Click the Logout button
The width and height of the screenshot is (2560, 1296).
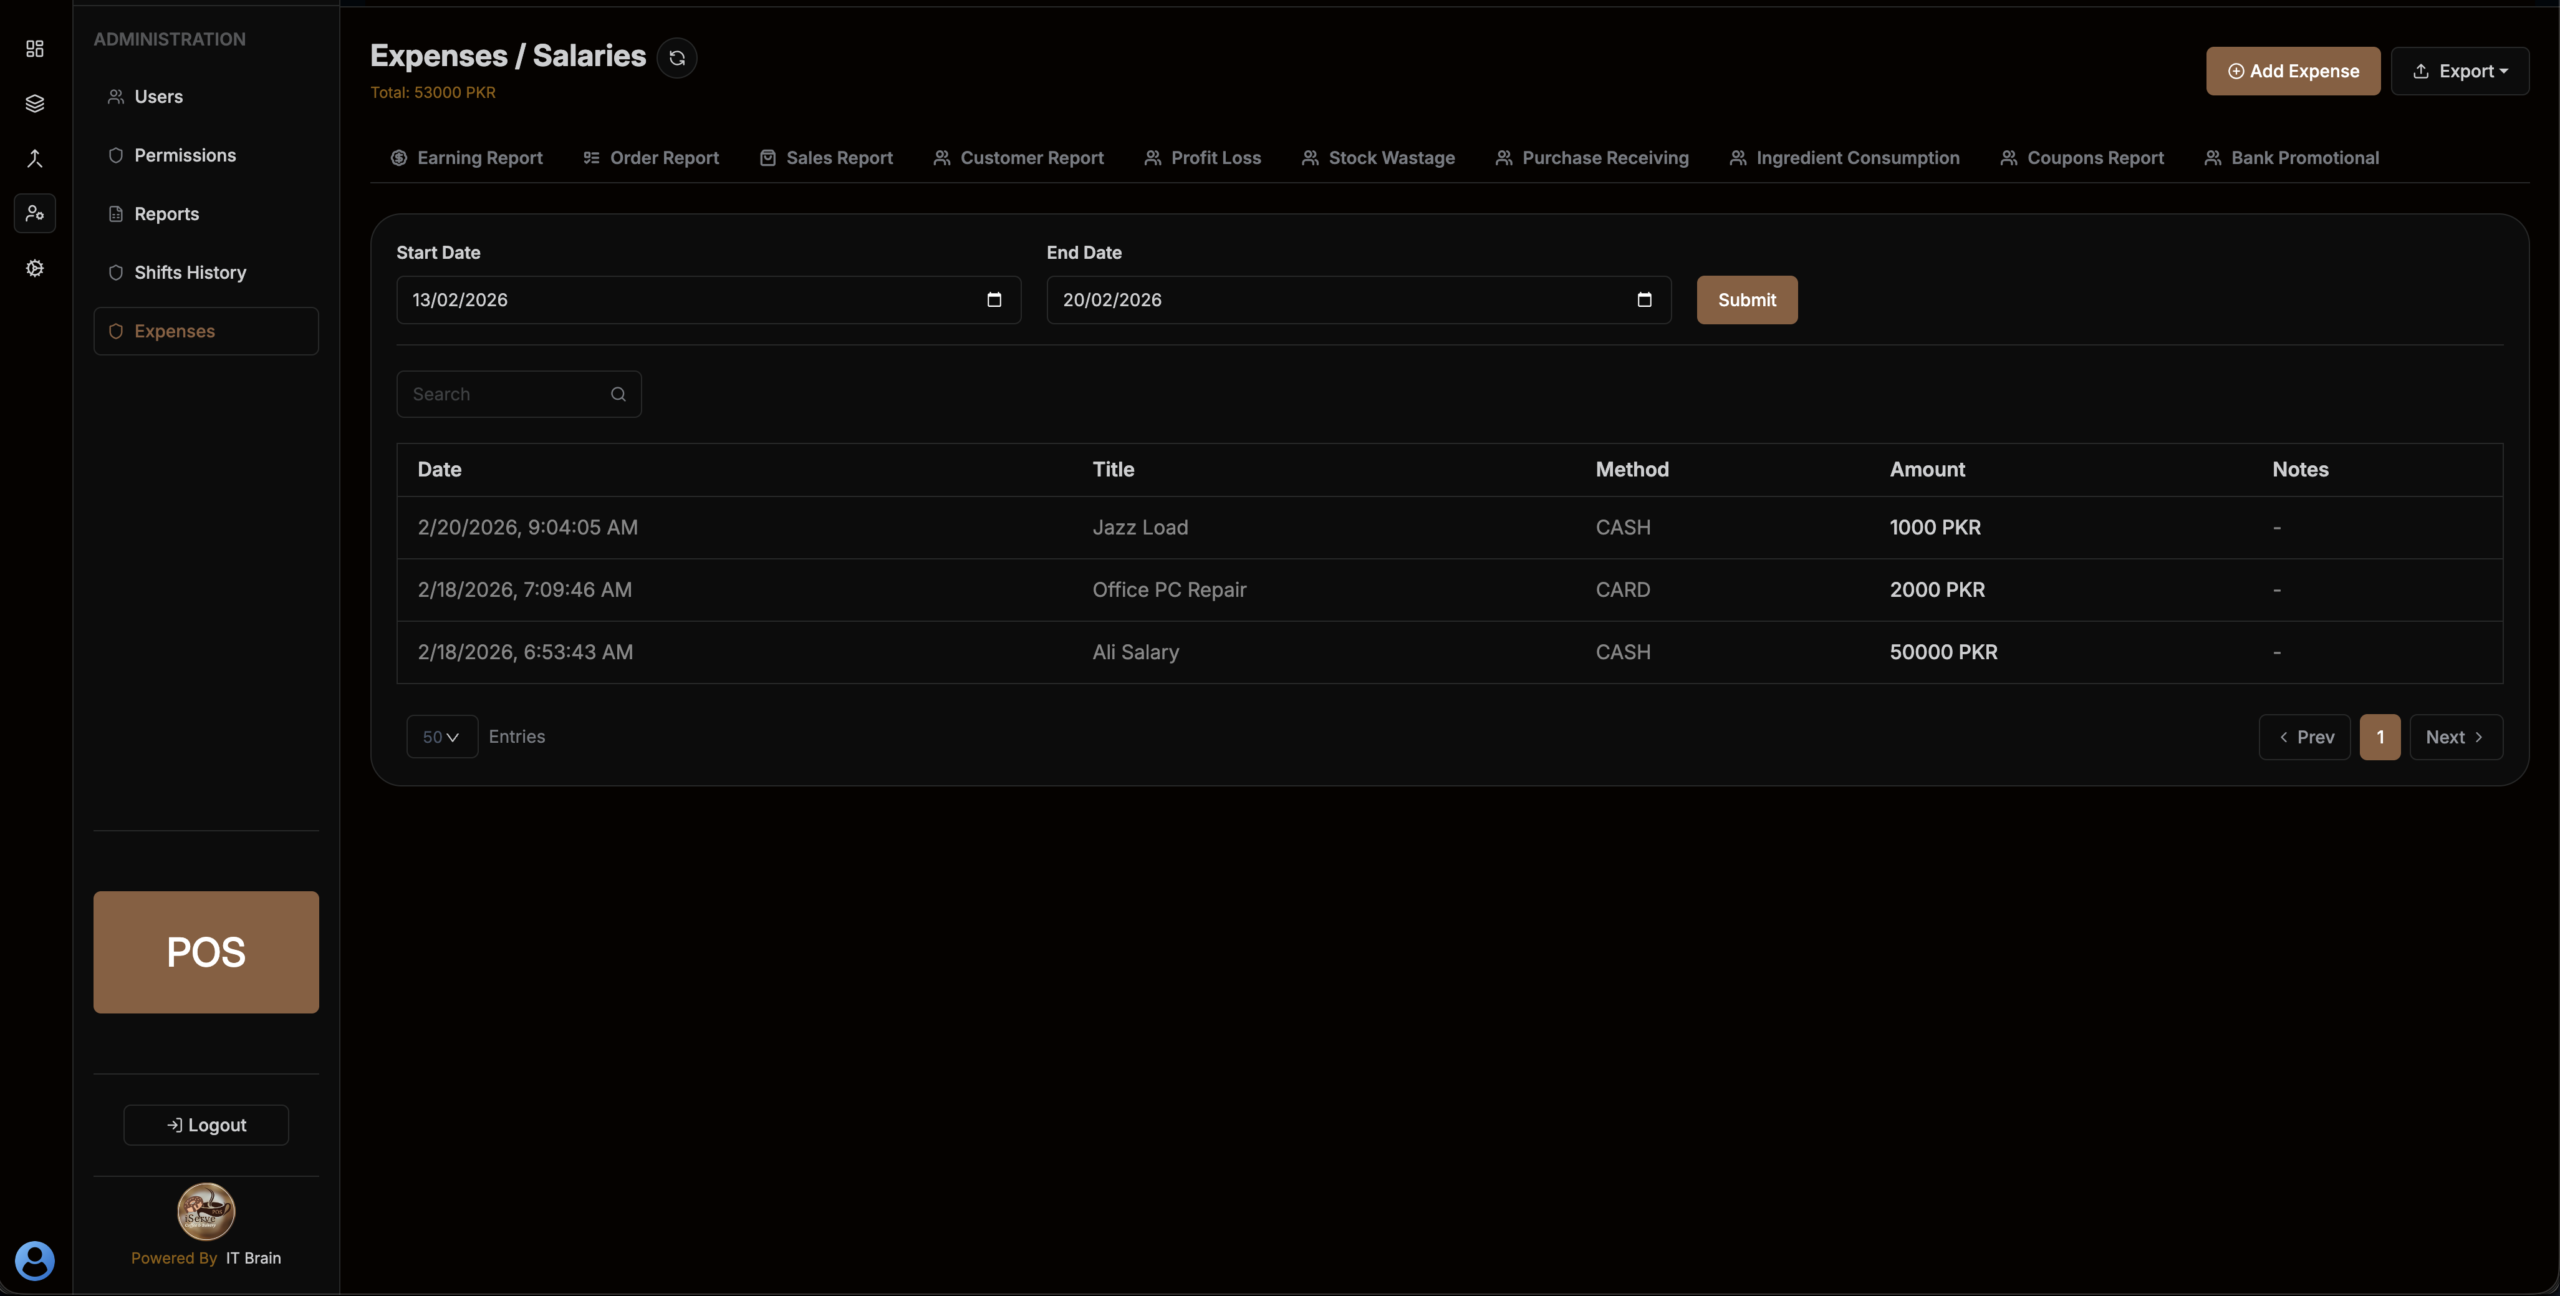pos(206,1125)
